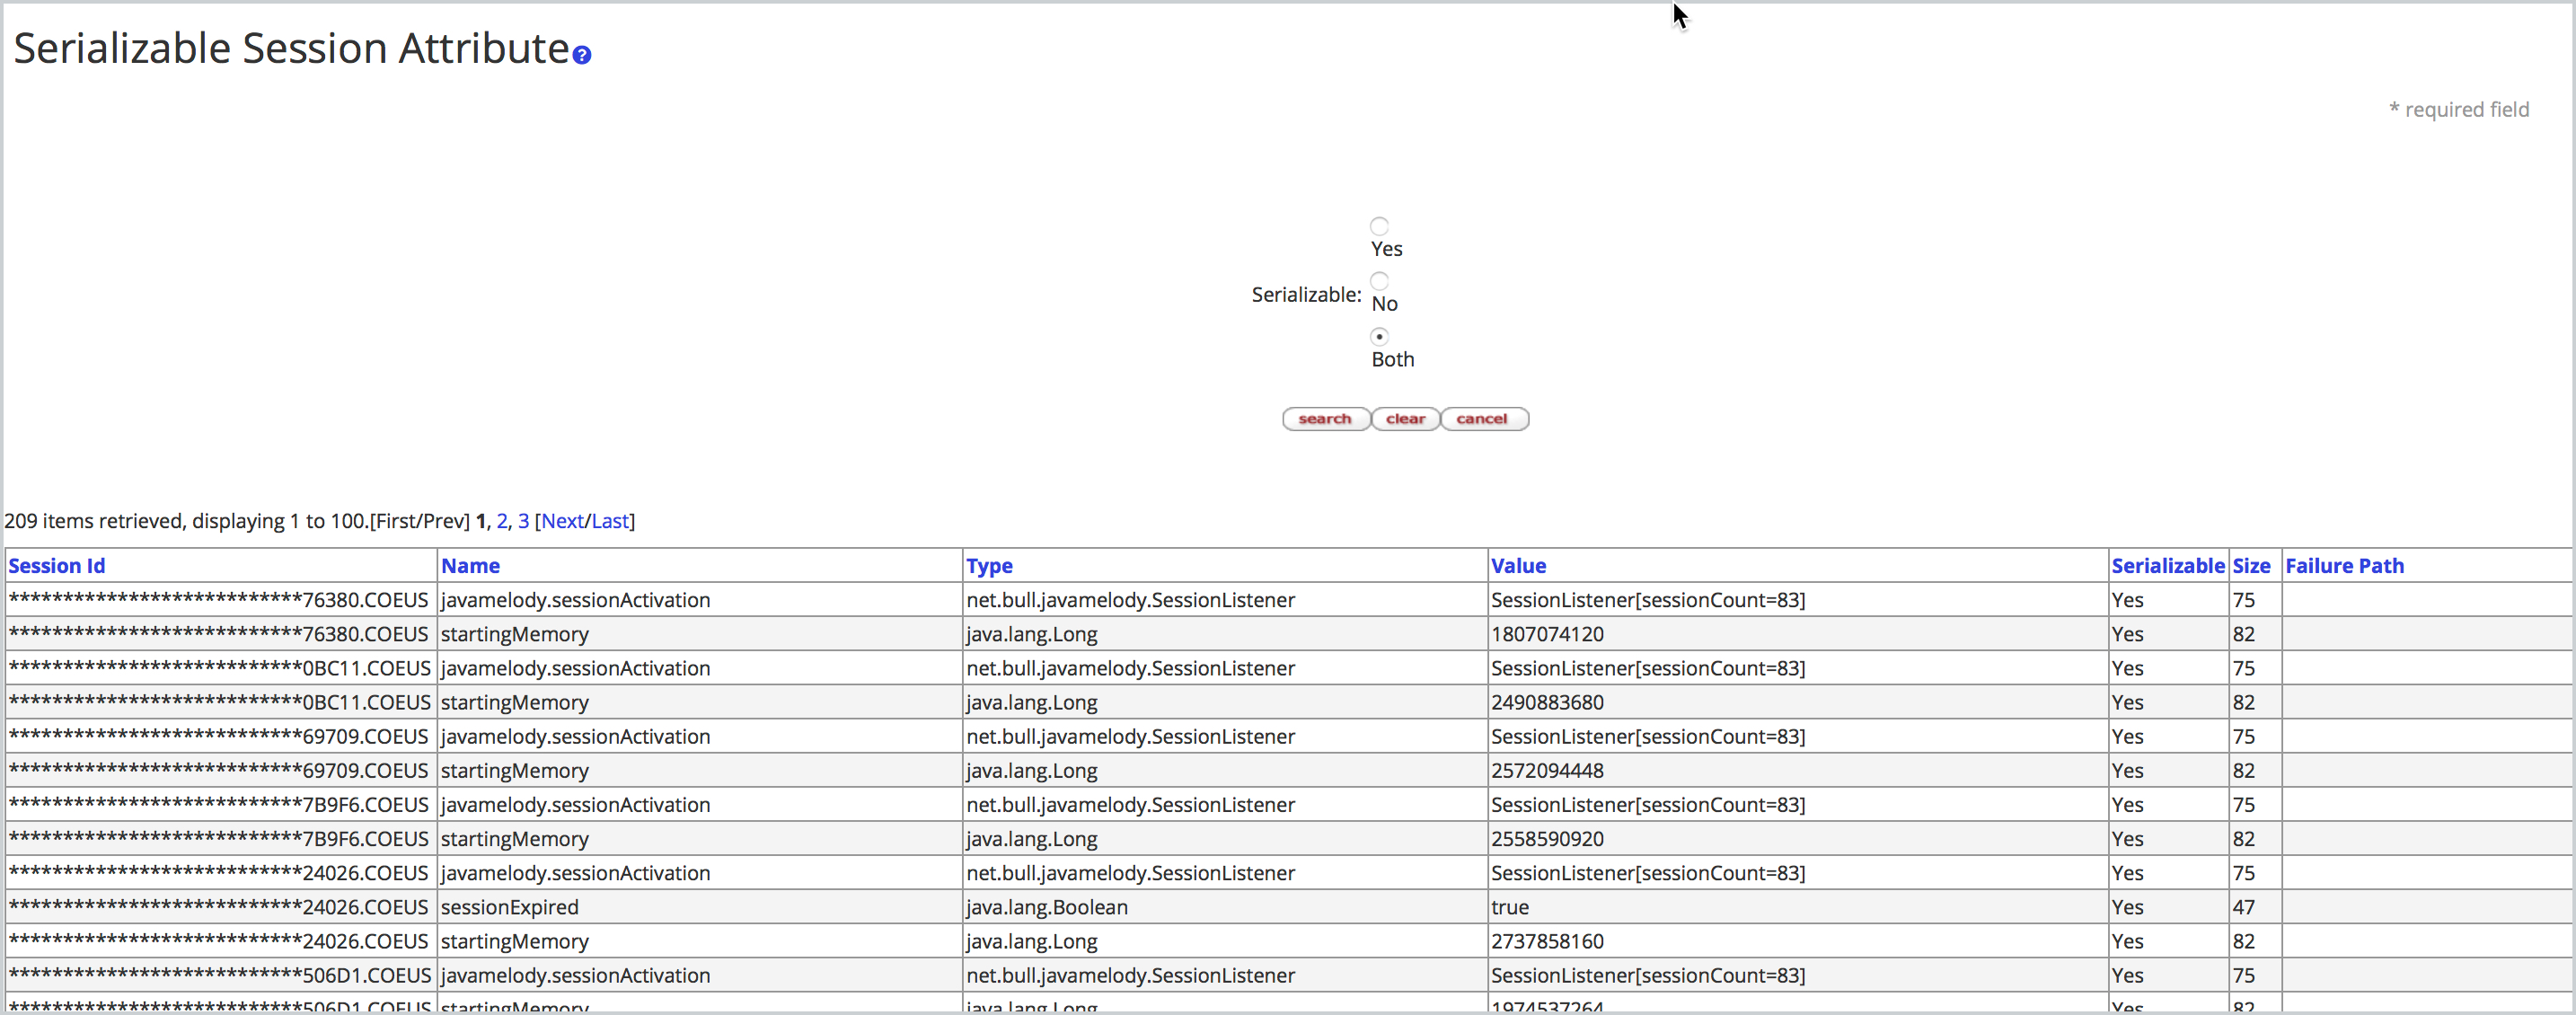Select the Yes serializable radio button
2576x1015 pixels.
(x=1379, y=226)
